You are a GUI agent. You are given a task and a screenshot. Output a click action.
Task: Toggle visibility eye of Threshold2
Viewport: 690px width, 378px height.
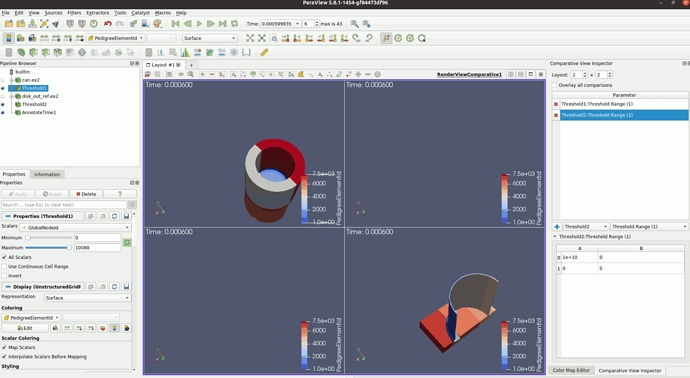point(3,104)
